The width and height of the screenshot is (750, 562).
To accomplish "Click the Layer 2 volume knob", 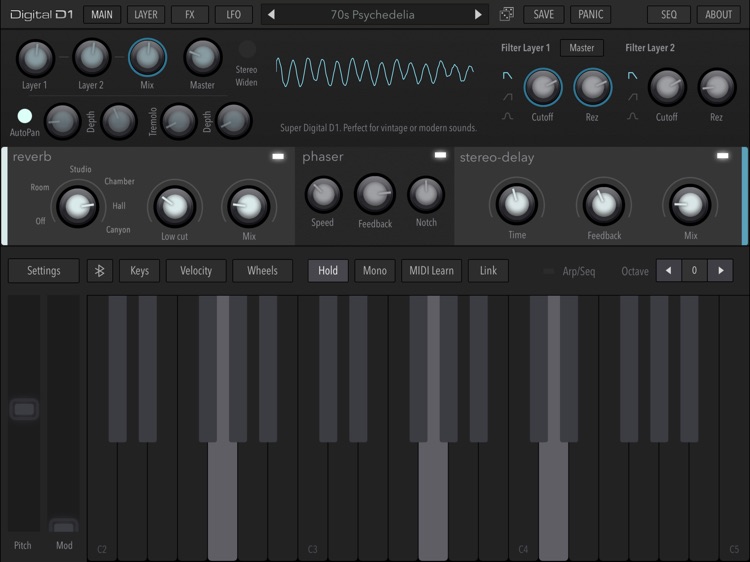I will 91,57.
